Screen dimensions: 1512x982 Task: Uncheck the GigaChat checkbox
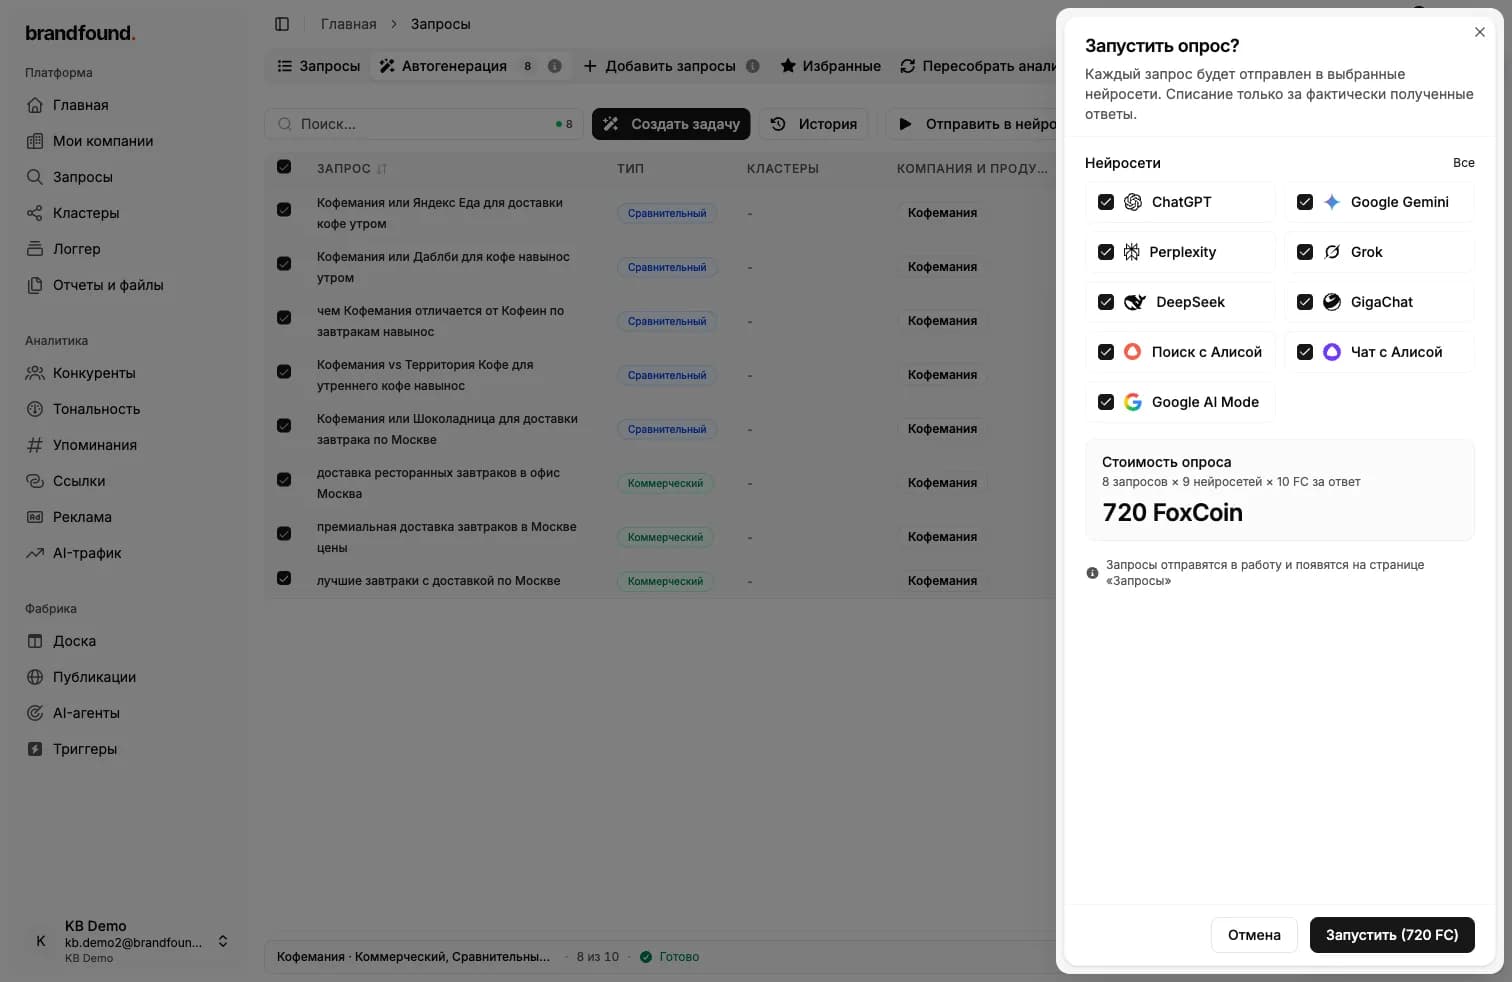click(x=1305, y=302)
